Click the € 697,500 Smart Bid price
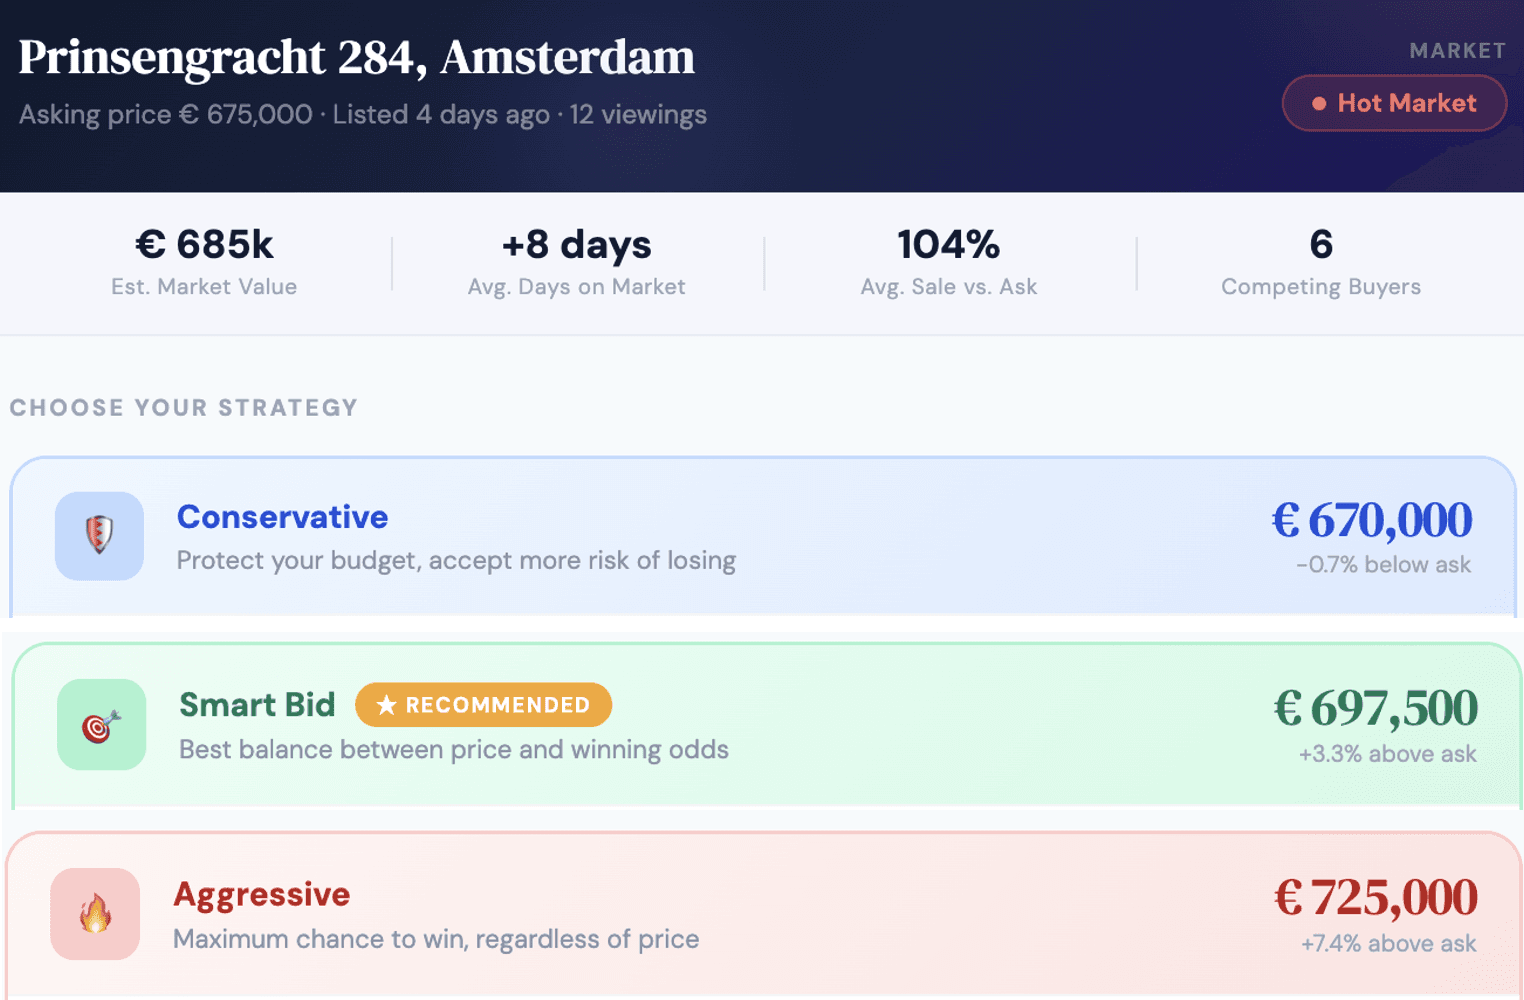The height and width of the screenshot is (1000, 1524). point(1375,707)
